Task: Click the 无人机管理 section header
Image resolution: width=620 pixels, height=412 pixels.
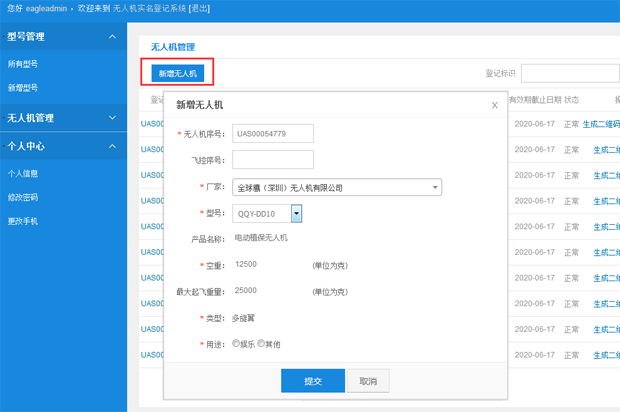Action: tap(63, 118)
